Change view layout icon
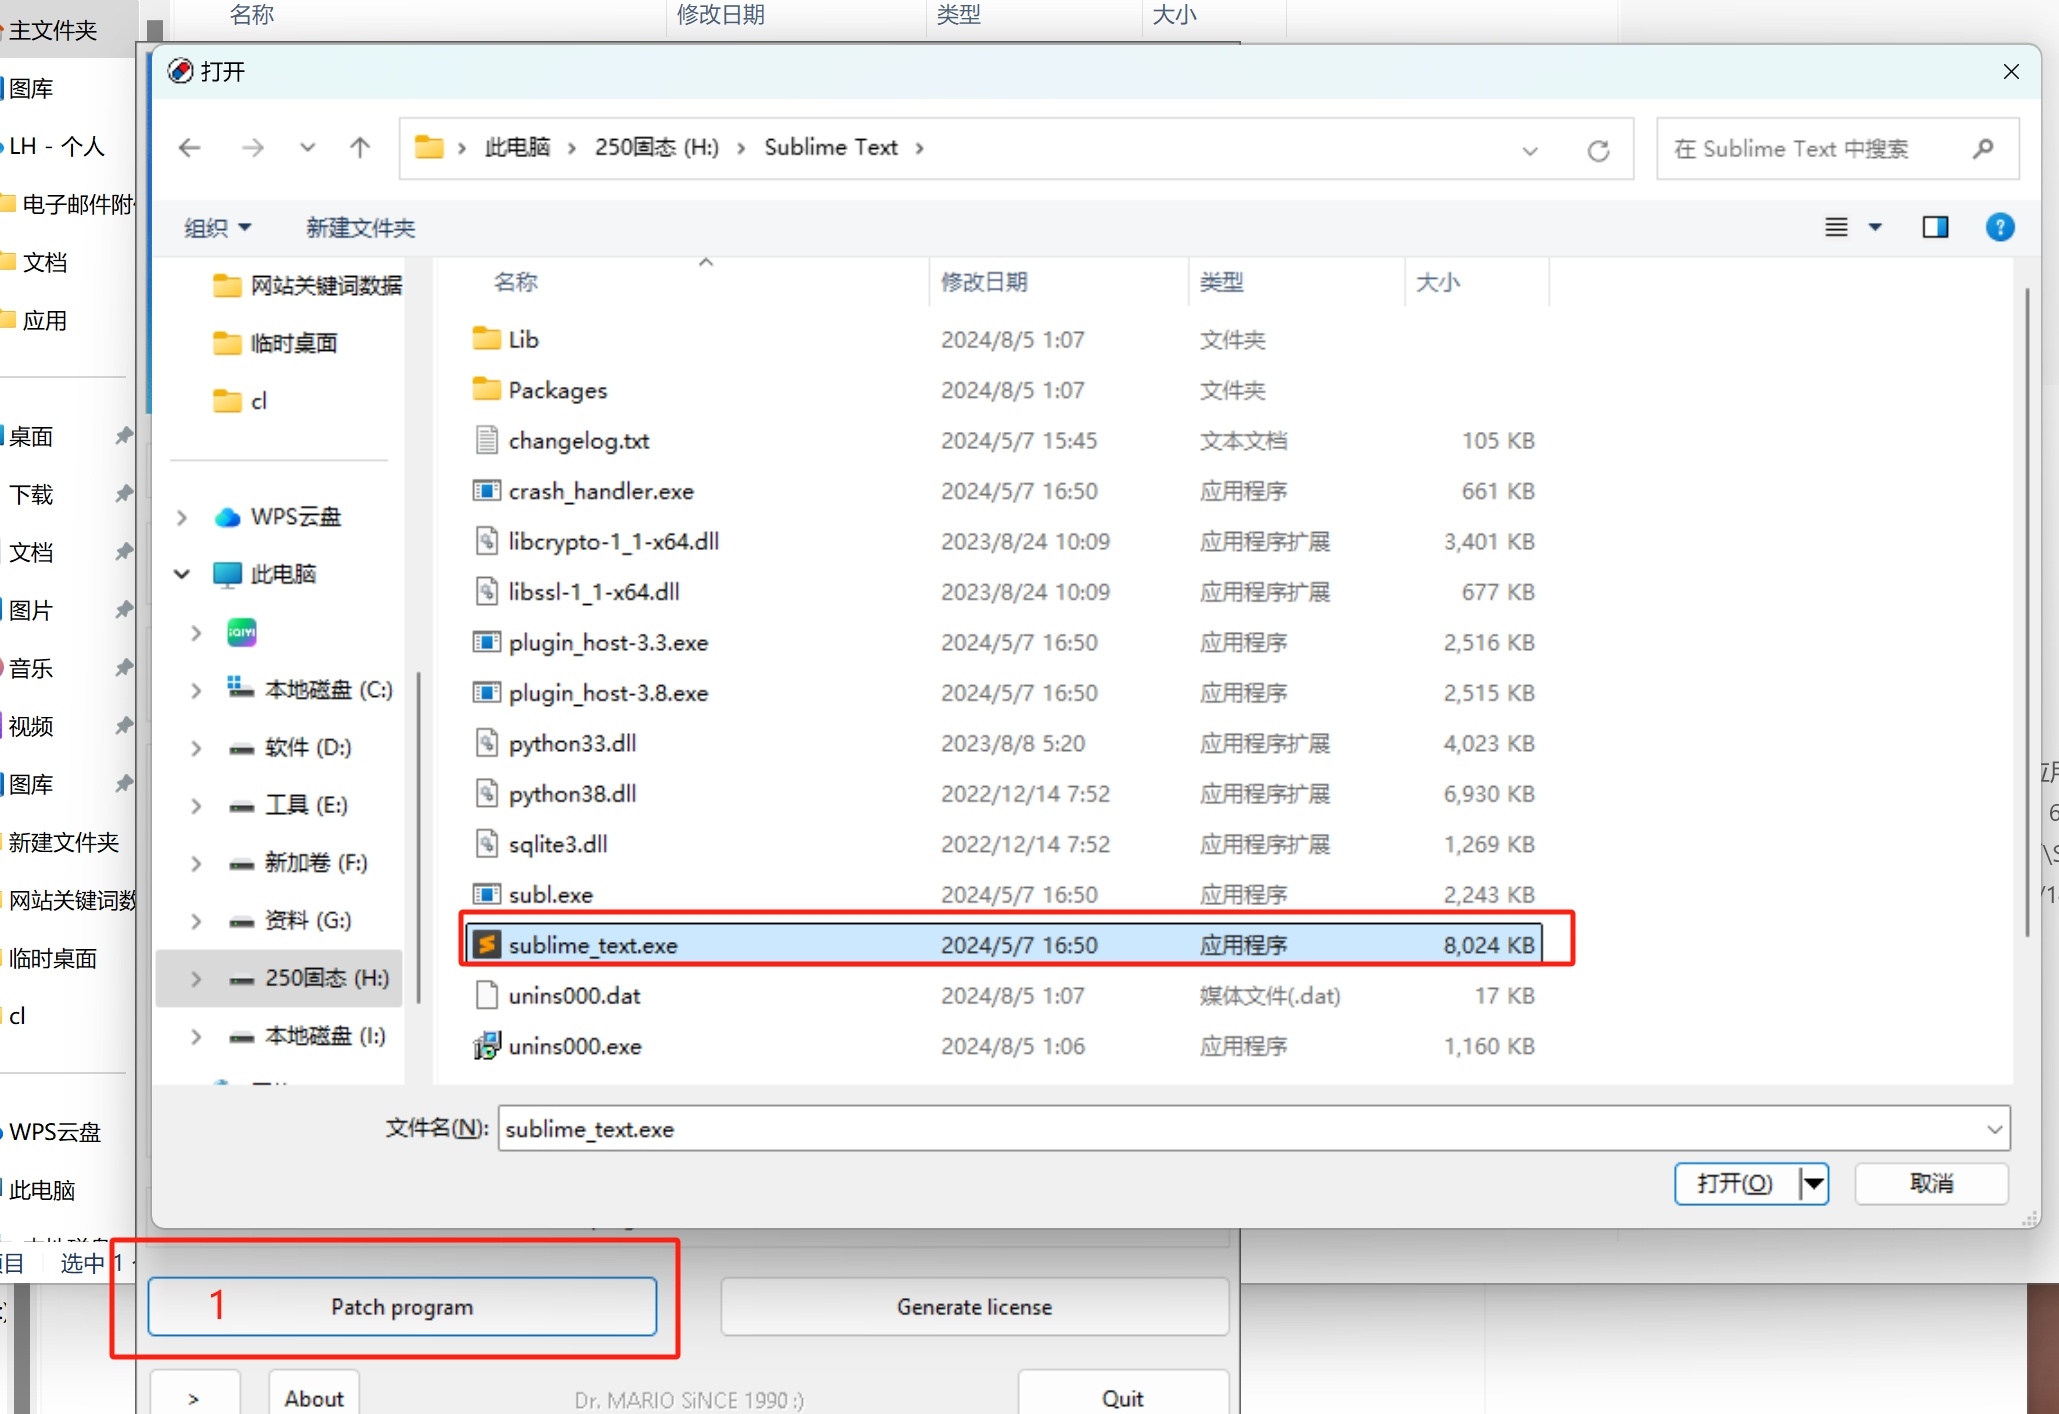 pos(1836,227)
